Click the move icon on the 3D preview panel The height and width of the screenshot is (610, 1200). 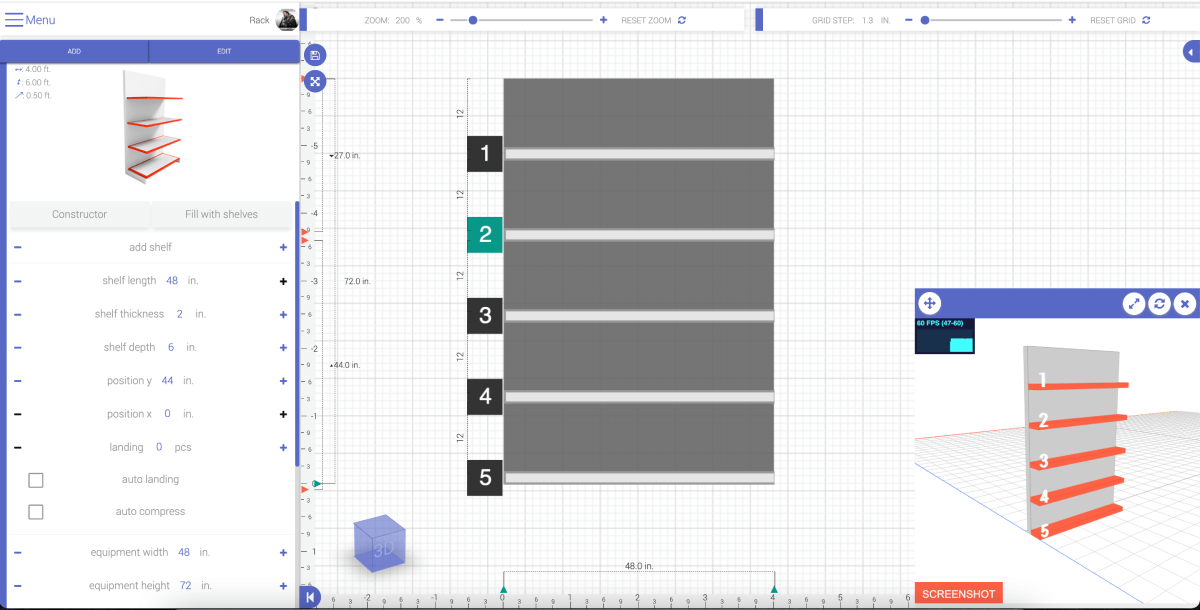pyautogui.click(x=928, y=303)
